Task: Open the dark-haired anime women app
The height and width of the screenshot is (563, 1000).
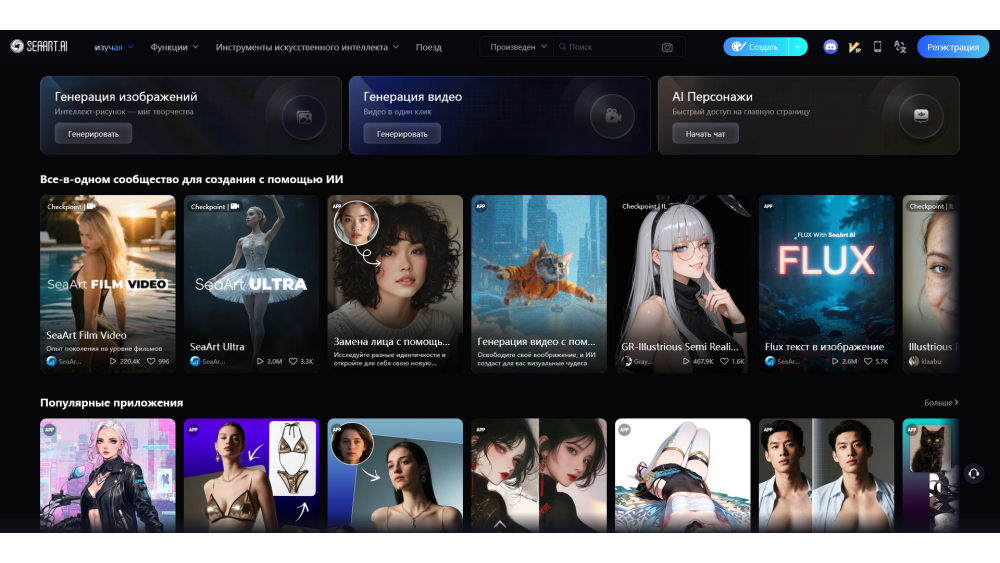Action: (x=539, y=475)
